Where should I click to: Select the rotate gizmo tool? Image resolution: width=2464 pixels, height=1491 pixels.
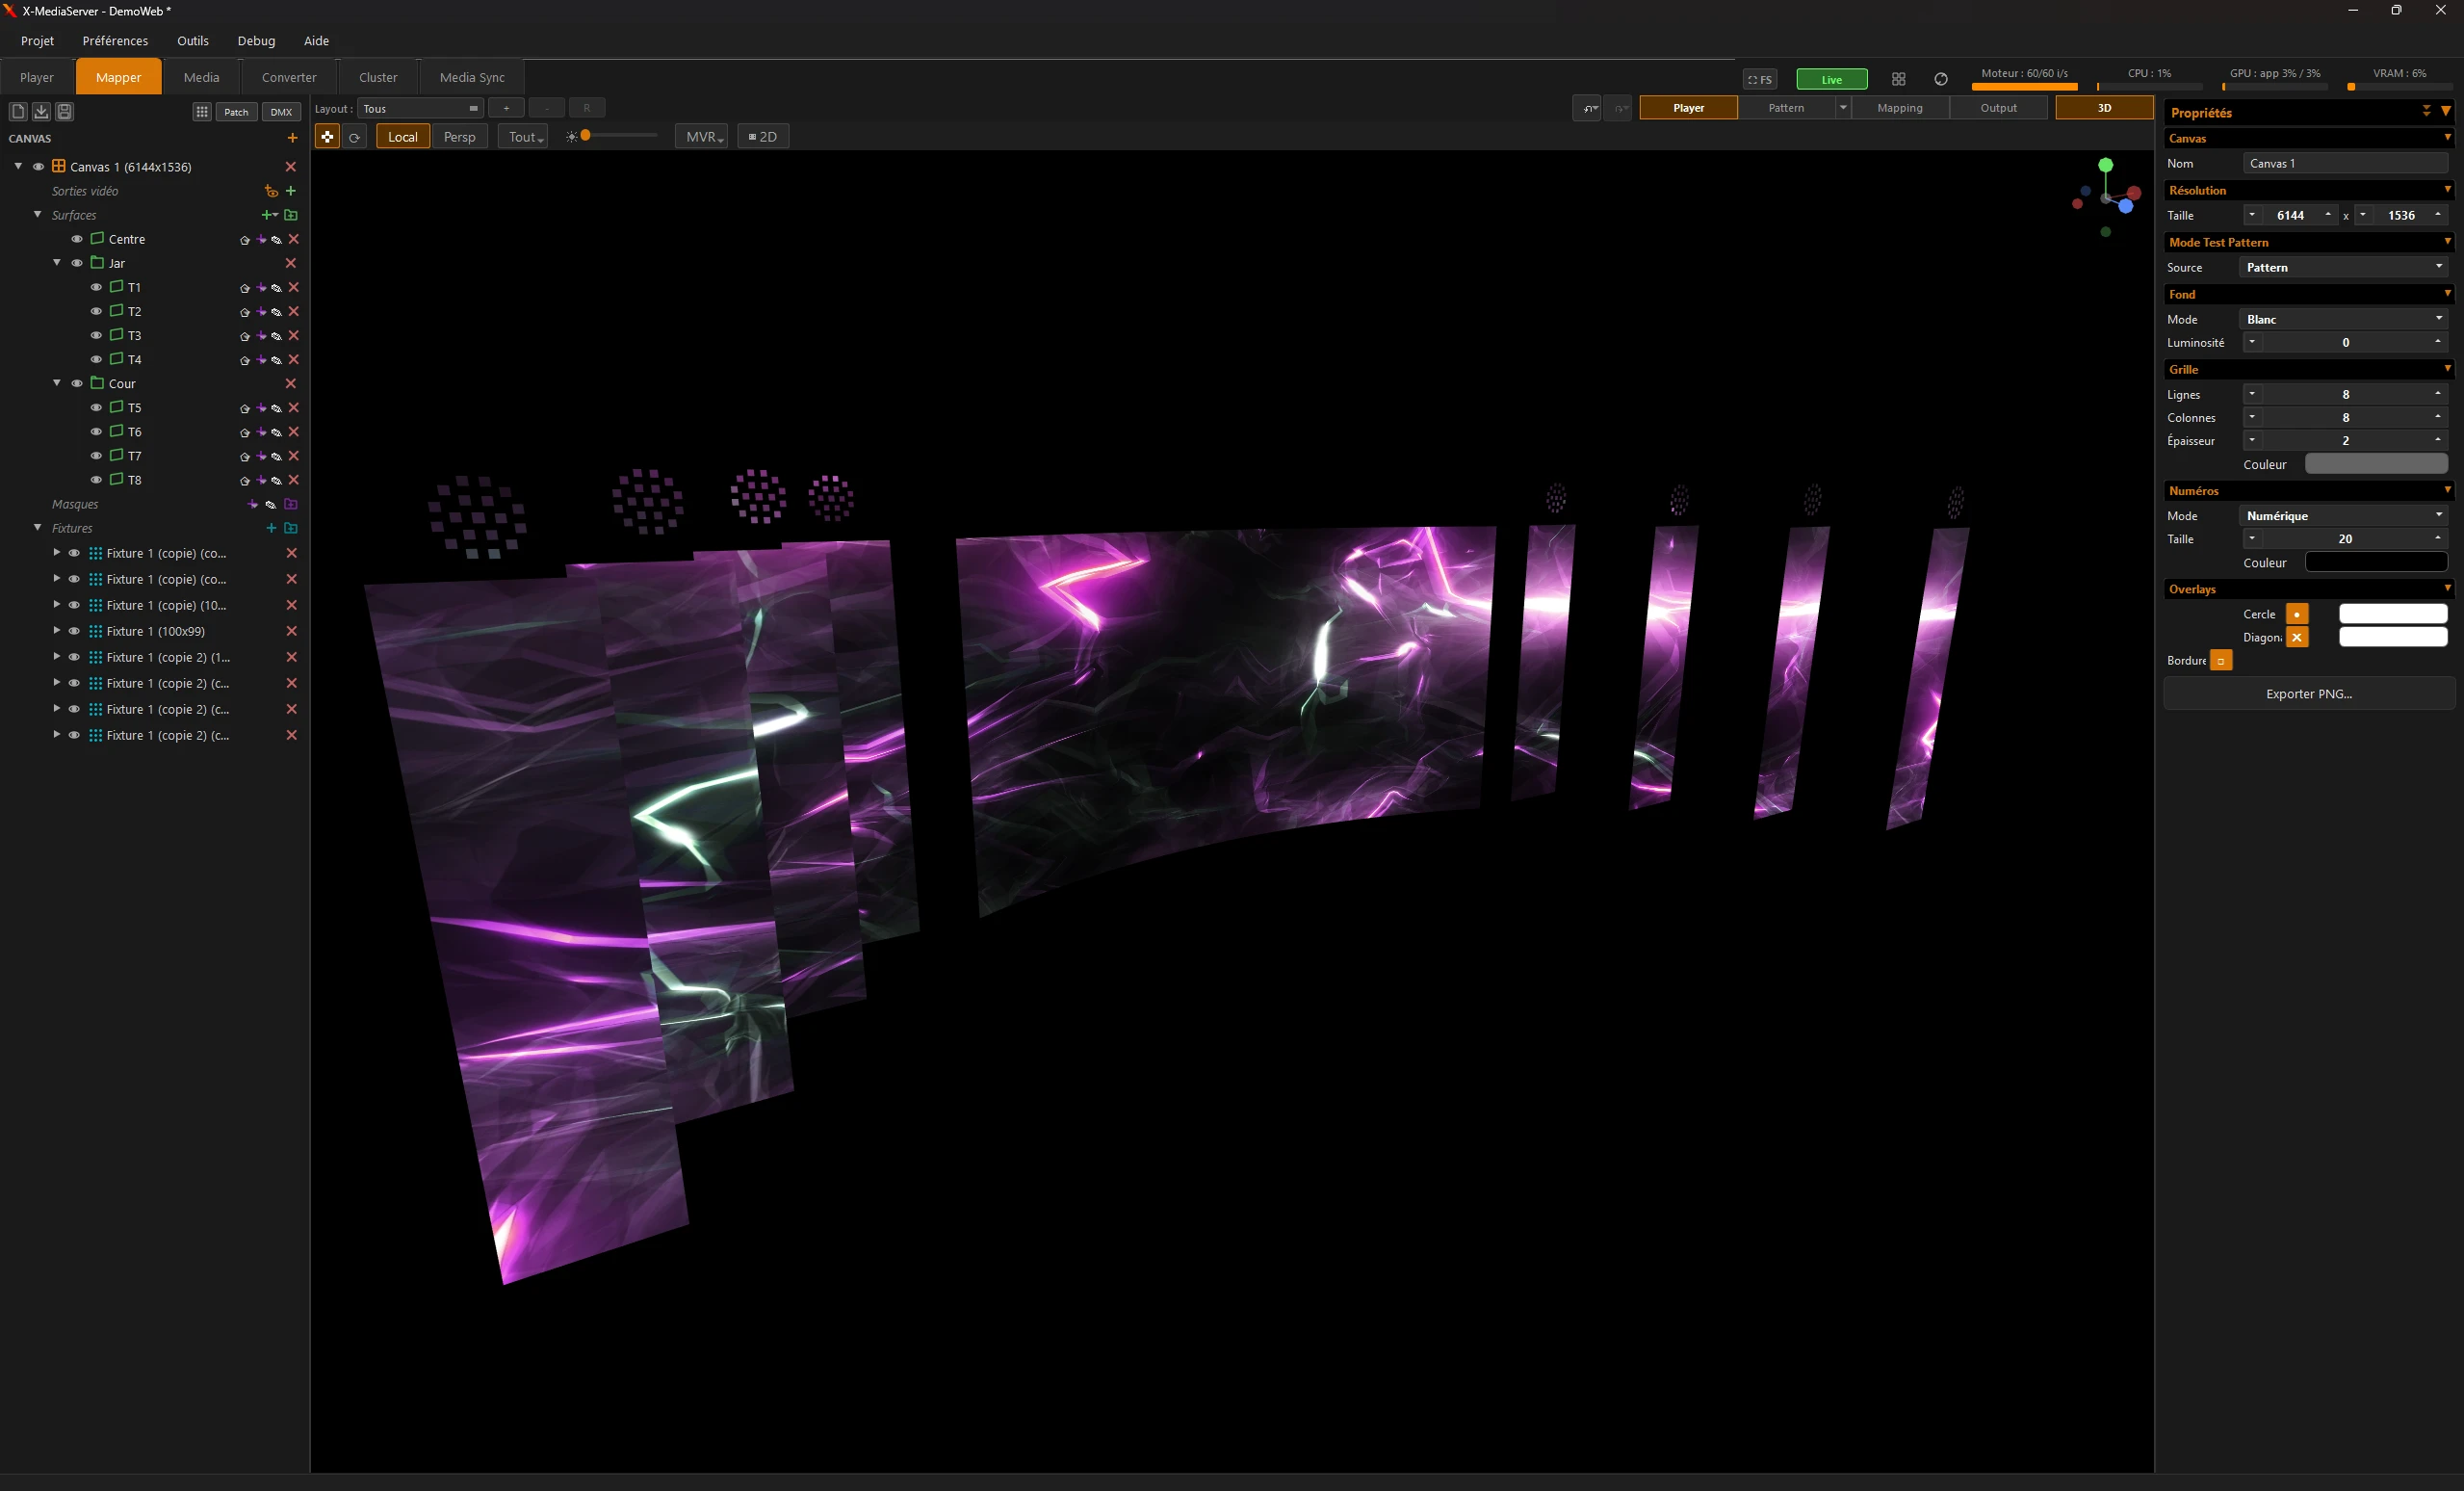(354, 137)
